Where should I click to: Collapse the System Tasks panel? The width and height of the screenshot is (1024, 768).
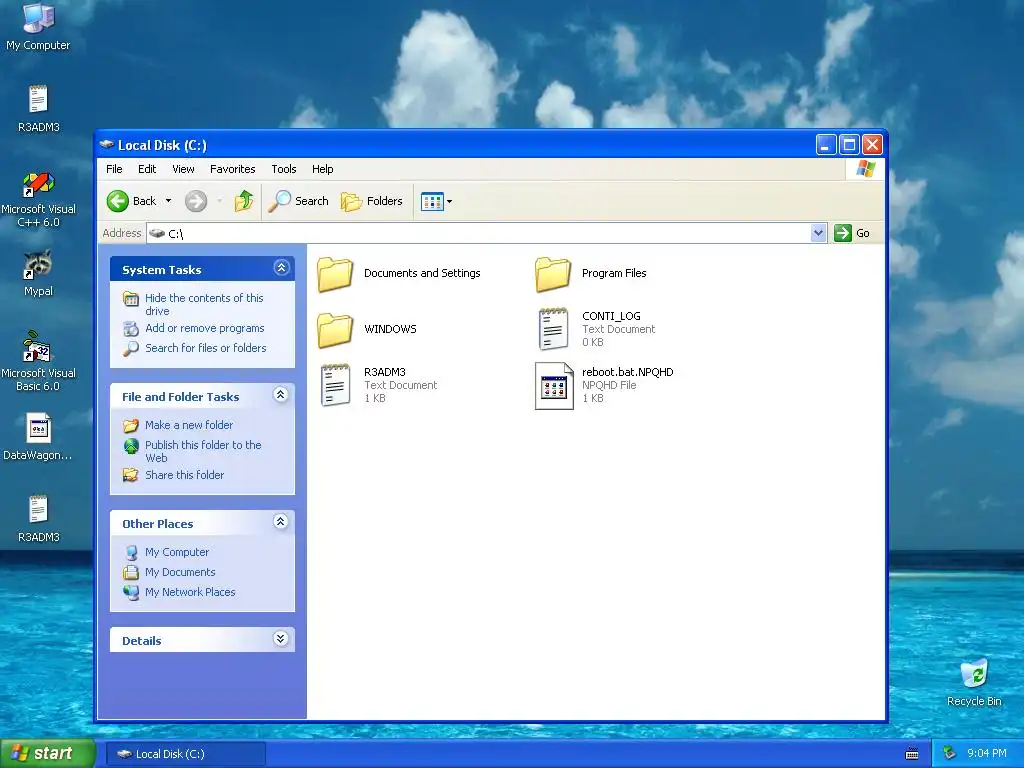pyautogui.click(x=281, y=268)
